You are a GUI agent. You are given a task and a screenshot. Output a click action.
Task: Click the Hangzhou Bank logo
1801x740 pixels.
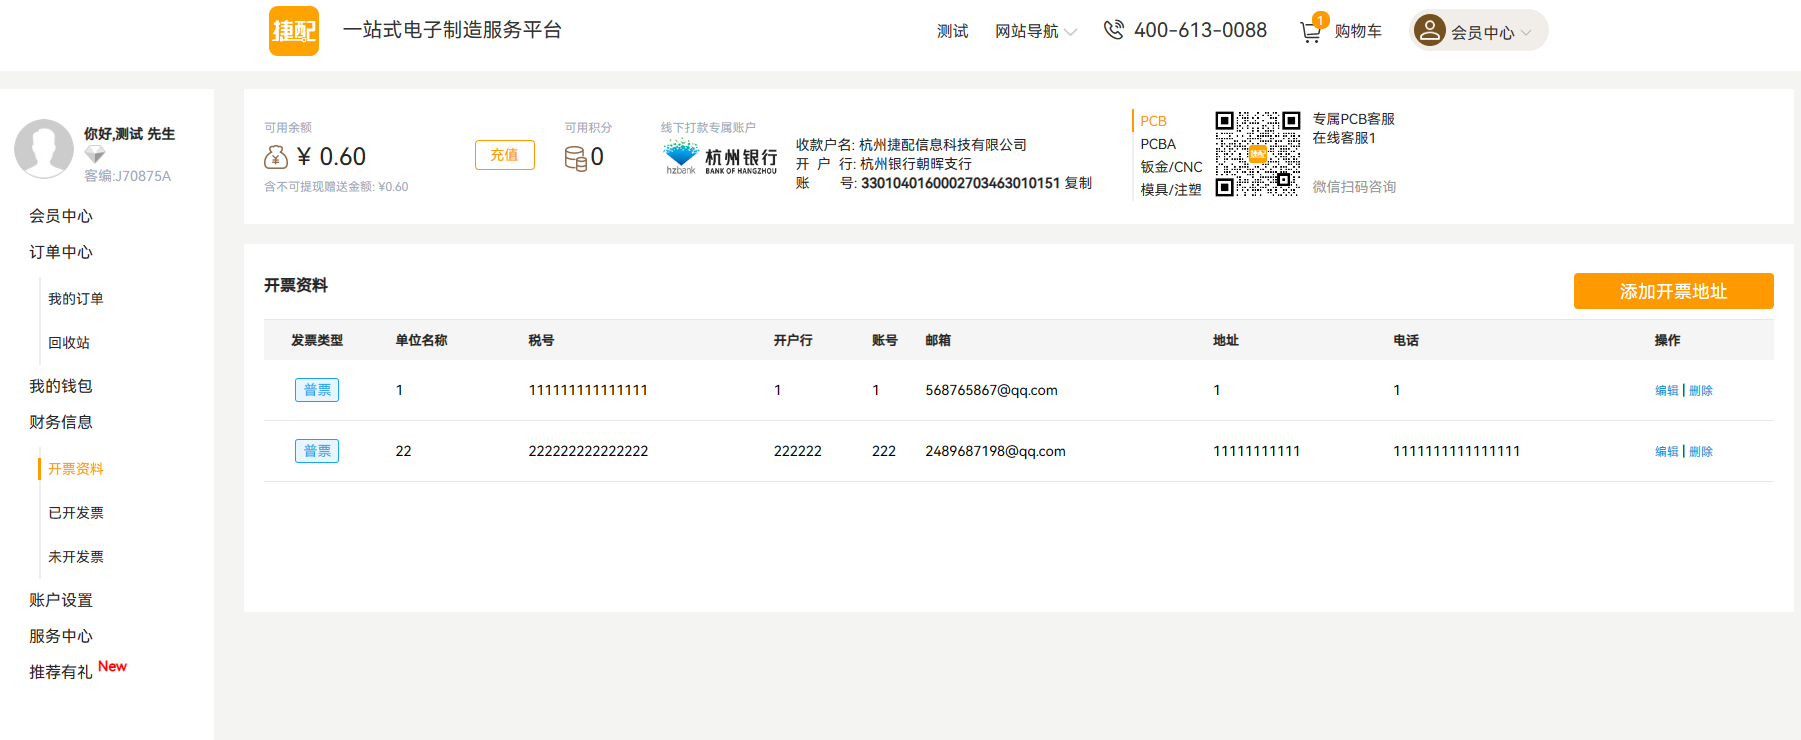pos(720,157)
